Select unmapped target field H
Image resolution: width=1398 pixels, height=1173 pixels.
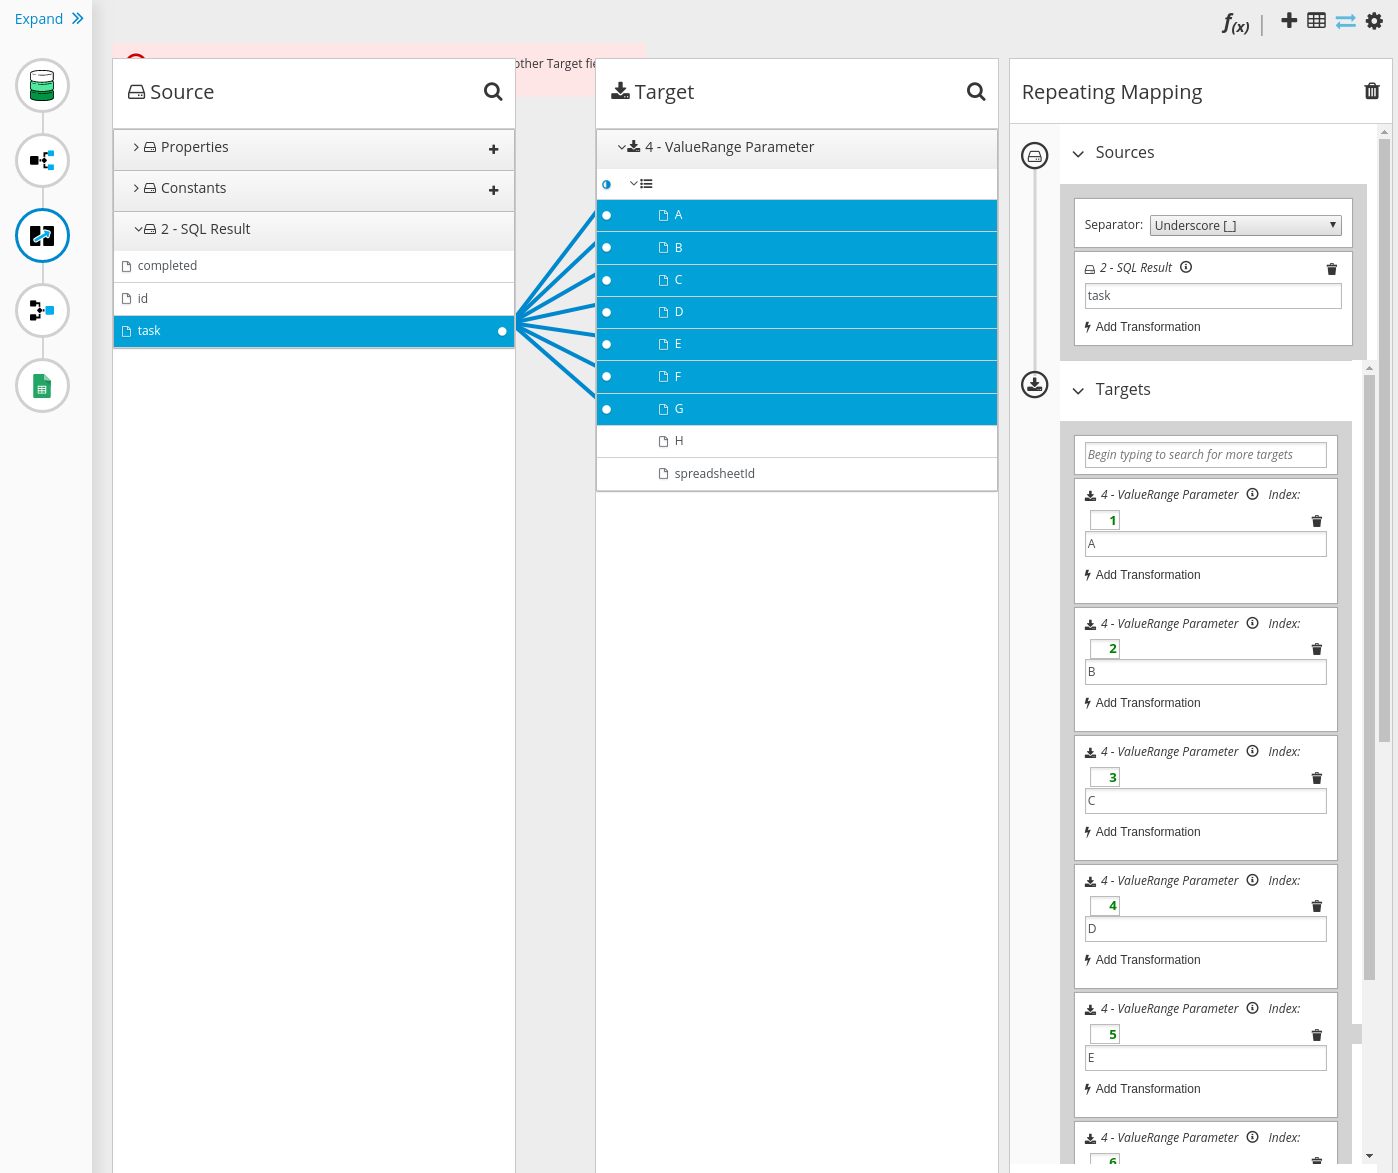[x=797, y=441]
